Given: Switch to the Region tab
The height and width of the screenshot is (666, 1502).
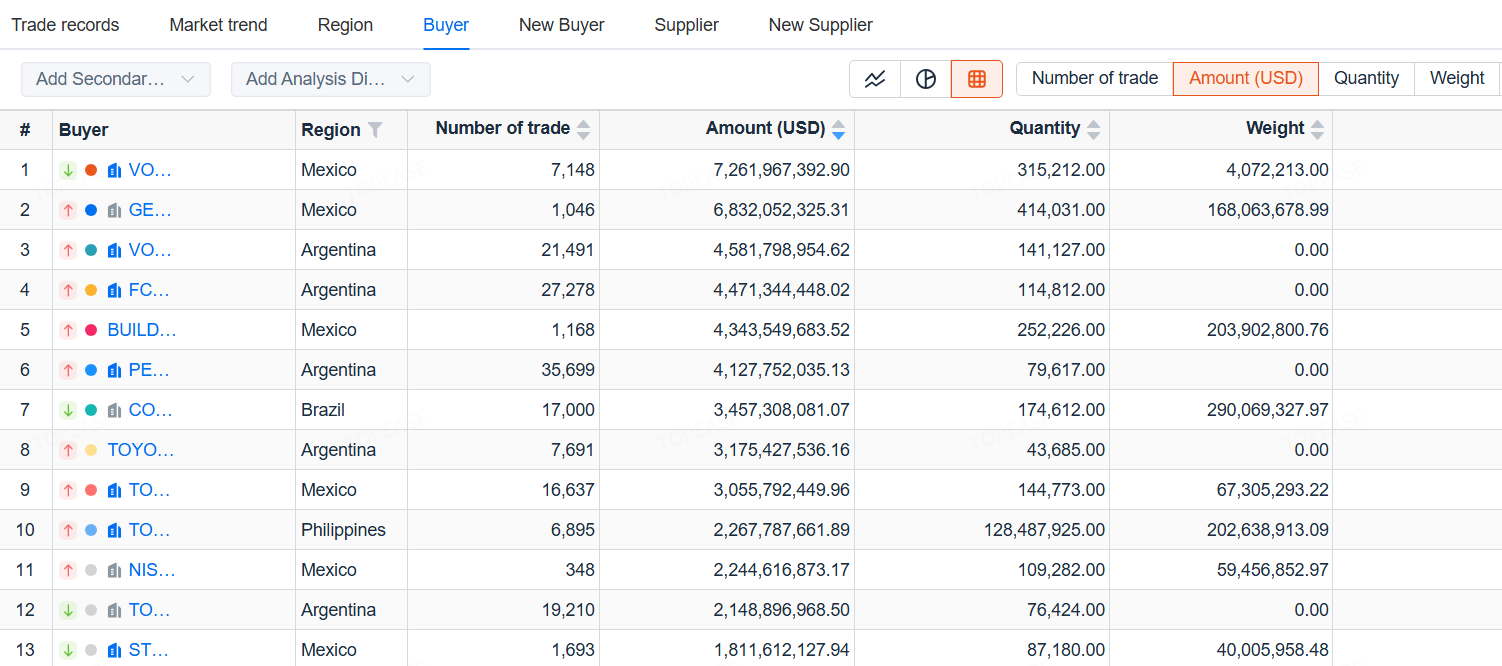Looking at the screenshot, I should 346,25.
